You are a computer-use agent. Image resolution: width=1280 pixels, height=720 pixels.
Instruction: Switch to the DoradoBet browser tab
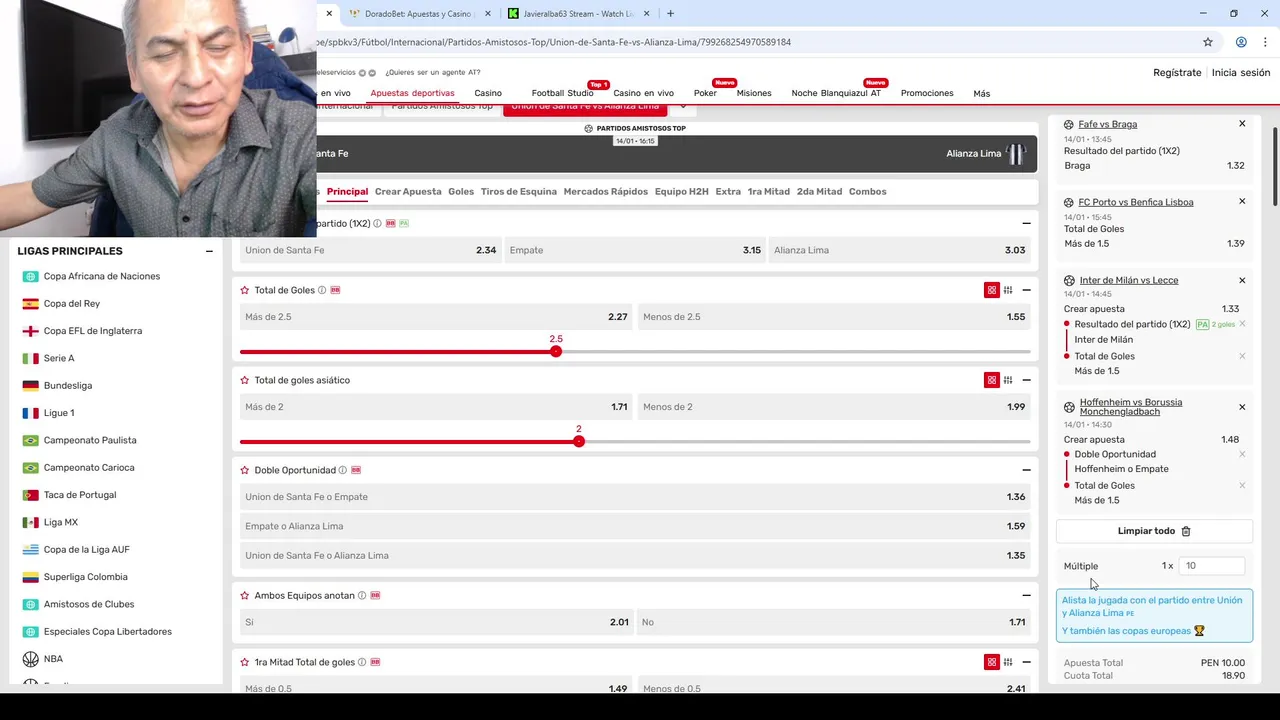pos(418,14)
